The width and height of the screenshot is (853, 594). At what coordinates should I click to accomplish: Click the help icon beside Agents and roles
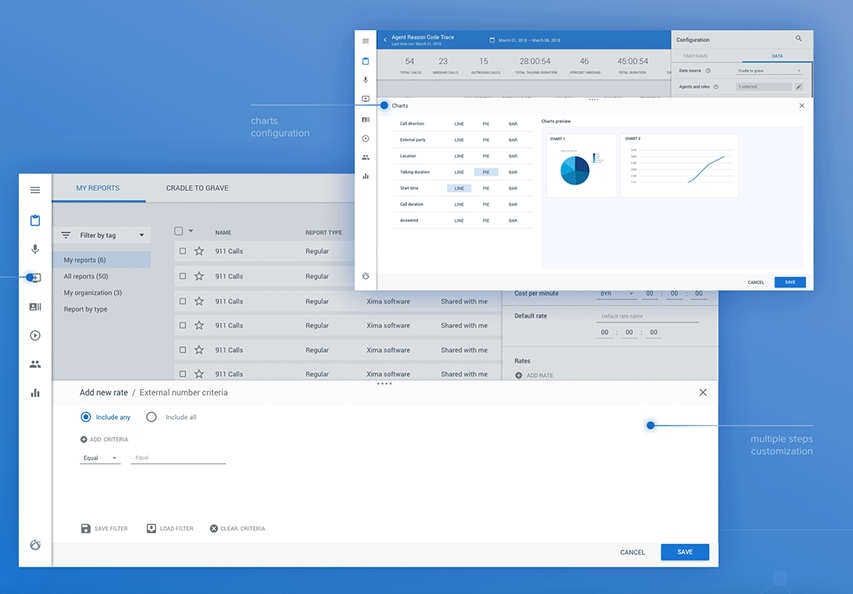[x=716, y=86]
